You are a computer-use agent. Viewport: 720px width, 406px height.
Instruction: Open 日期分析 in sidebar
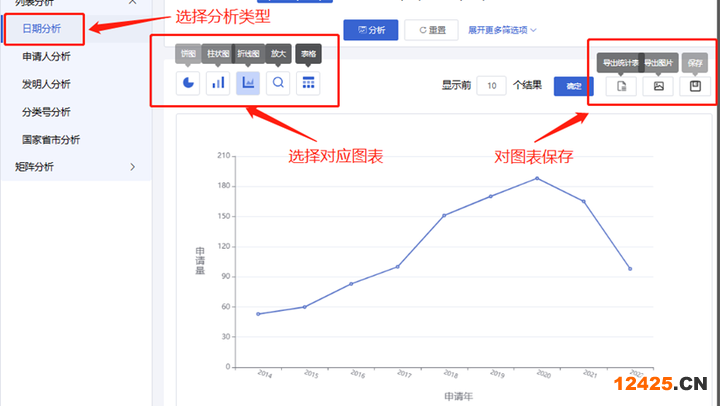coord(41,29)
